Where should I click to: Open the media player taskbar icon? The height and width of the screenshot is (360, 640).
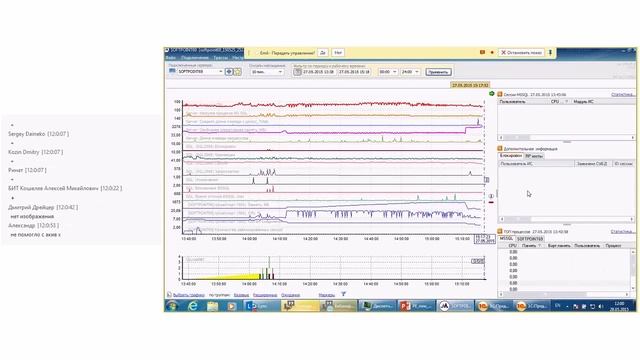(232, 306)
